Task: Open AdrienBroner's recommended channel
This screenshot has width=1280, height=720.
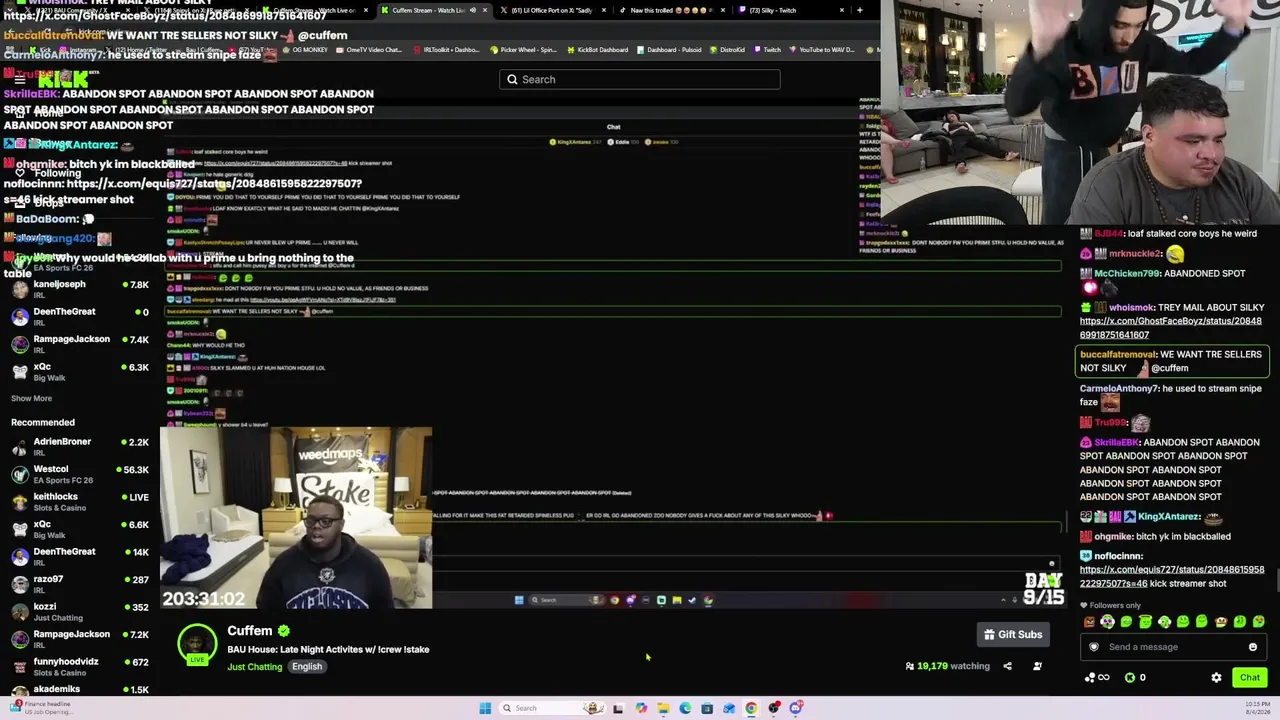Action: pos(80,447)
